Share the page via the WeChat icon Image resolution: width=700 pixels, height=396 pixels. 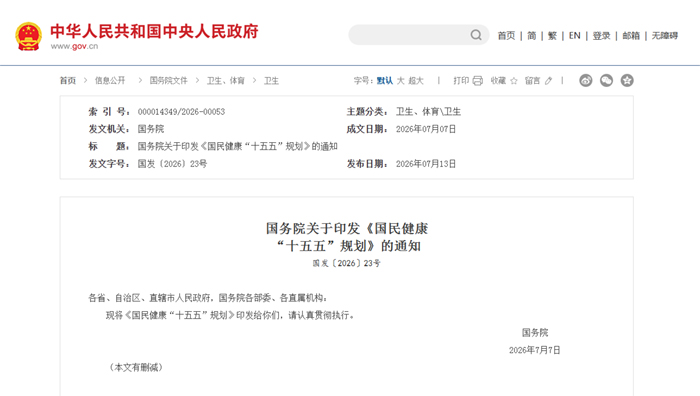point(606,80)
